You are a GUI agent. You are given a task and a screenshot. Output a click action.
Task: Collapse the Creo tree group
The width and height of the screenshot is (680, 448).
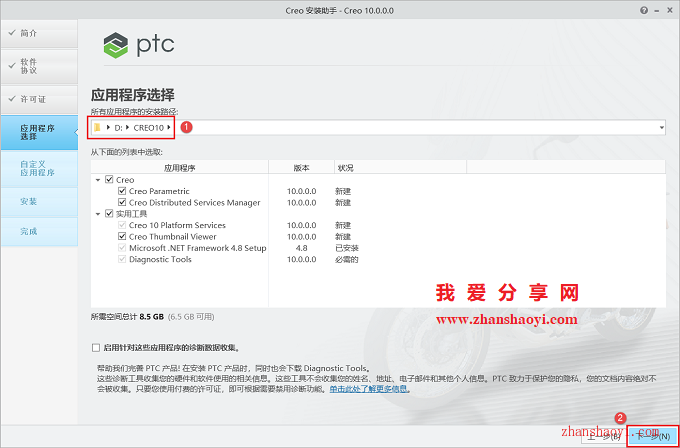(98, 180)
